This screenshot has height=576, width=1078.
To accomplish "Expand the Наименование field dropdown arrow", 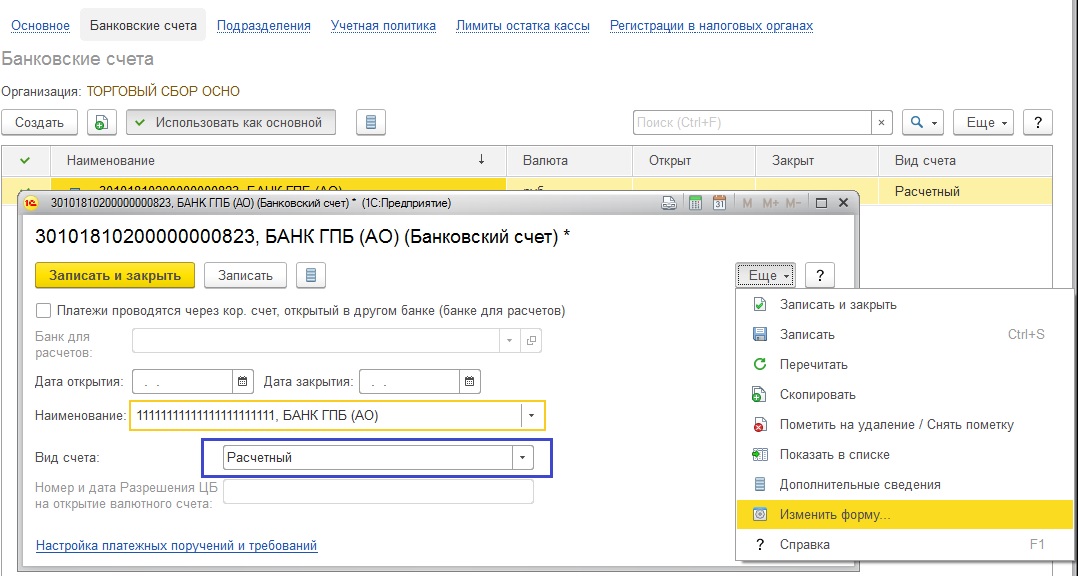I will tap(531, 415).
